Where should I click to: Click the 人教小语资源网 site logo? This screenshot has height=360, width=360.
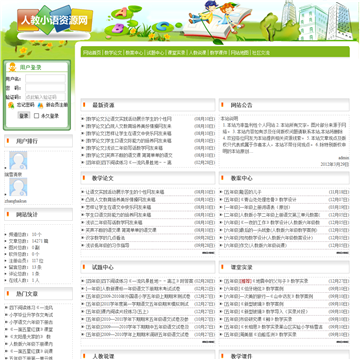[x=55, y=20]
